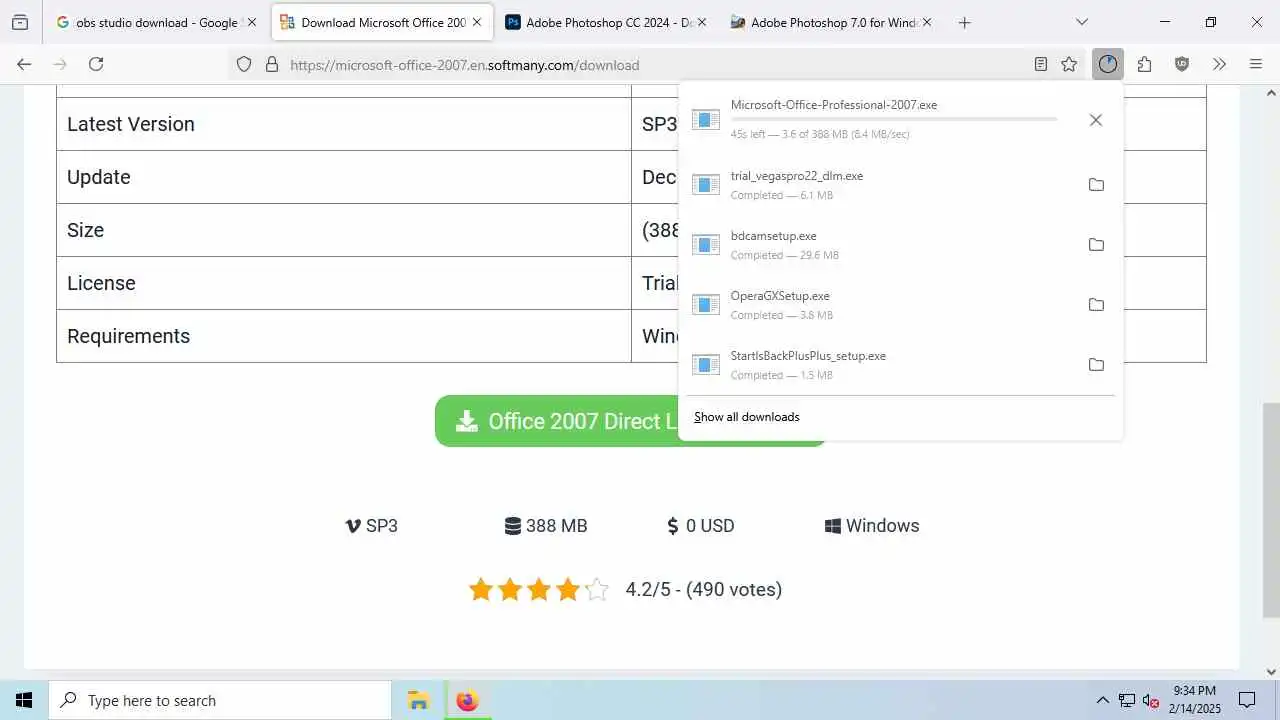Click the download progress bar for Office
1280x720 pixels.
(893, 119)
